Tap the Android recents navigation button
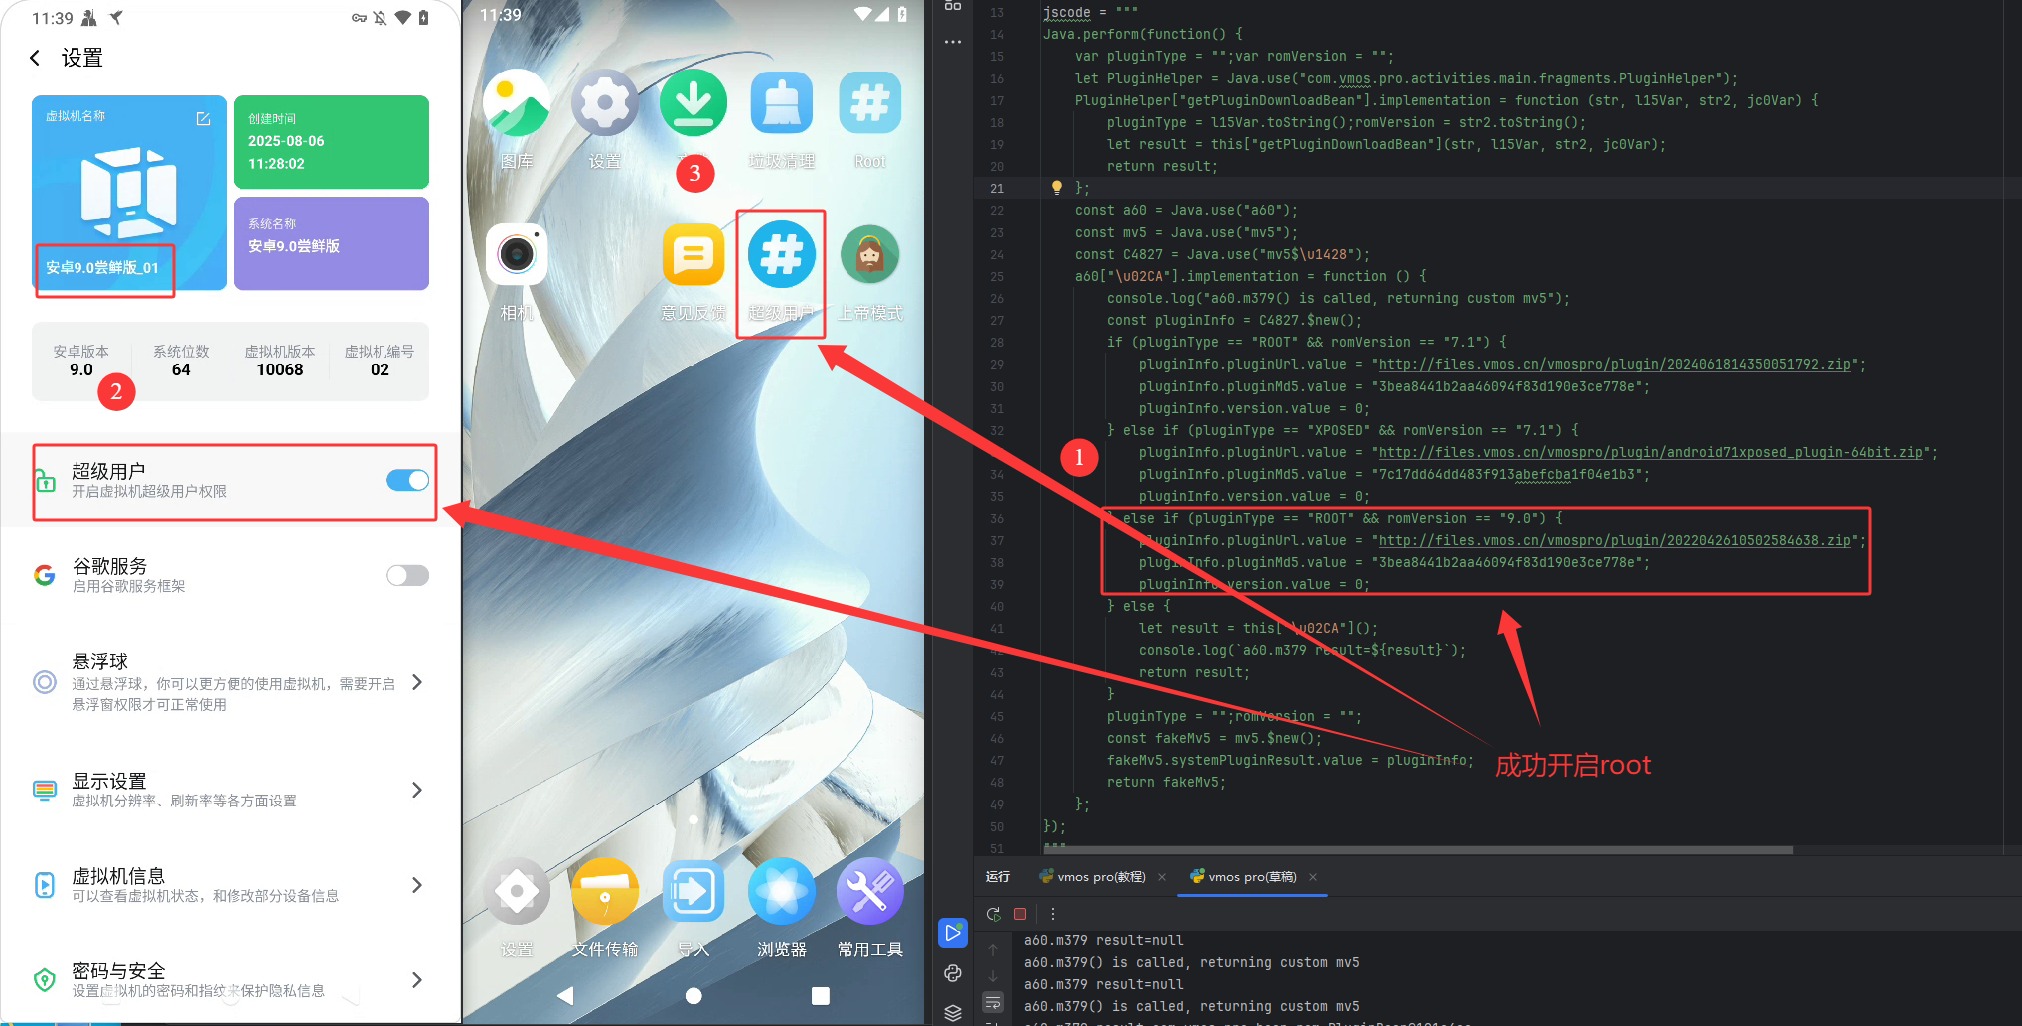2022x1026 pixels. coord(821,995)
